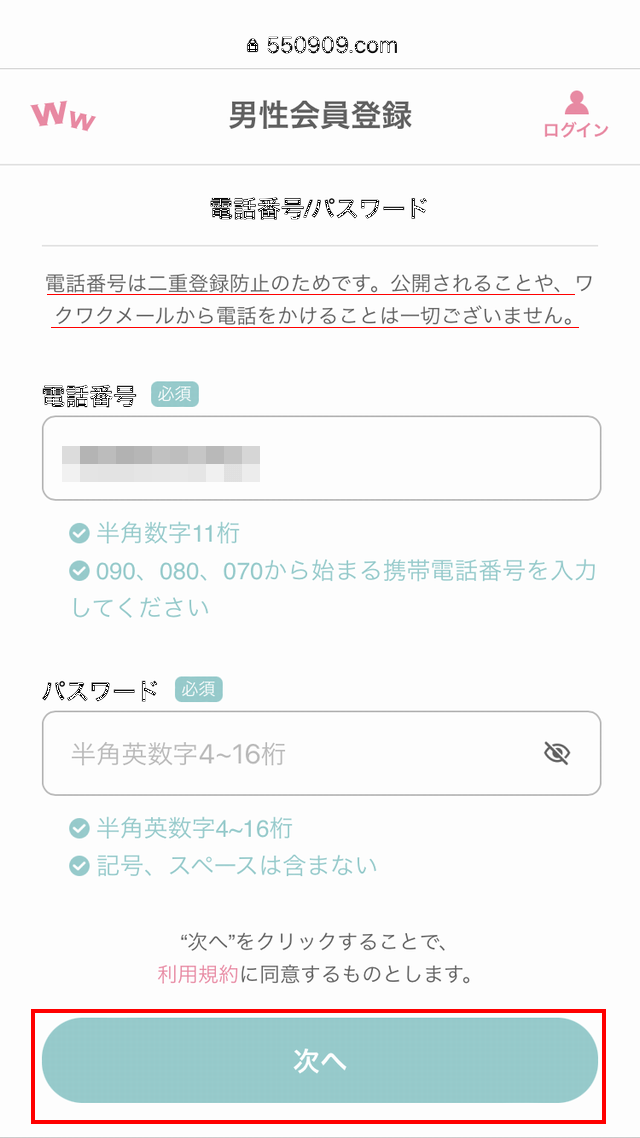Click the pink person login icon

tap(576, 104)
